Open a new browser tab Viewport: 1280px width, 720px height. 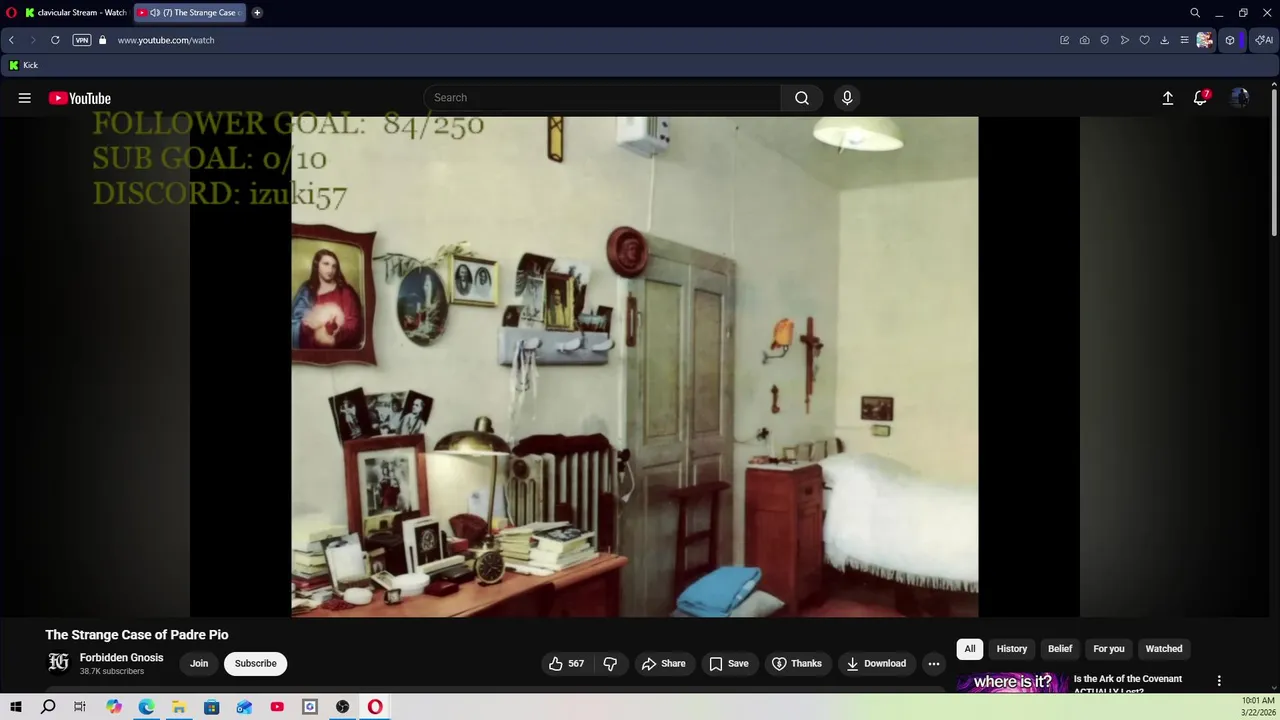(x=257, y=12)
